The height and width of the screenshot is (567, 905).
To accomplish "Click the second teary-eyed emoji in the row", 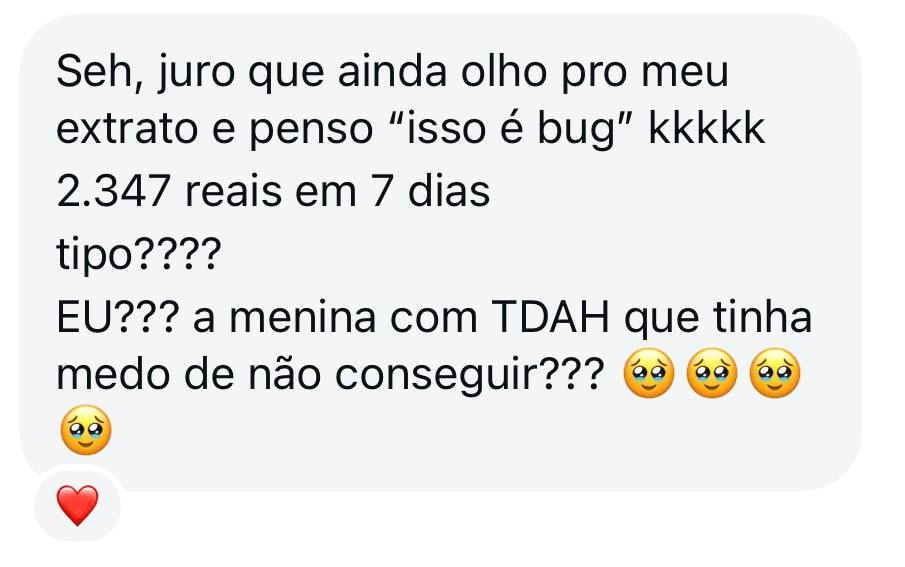I will point(712,373).
